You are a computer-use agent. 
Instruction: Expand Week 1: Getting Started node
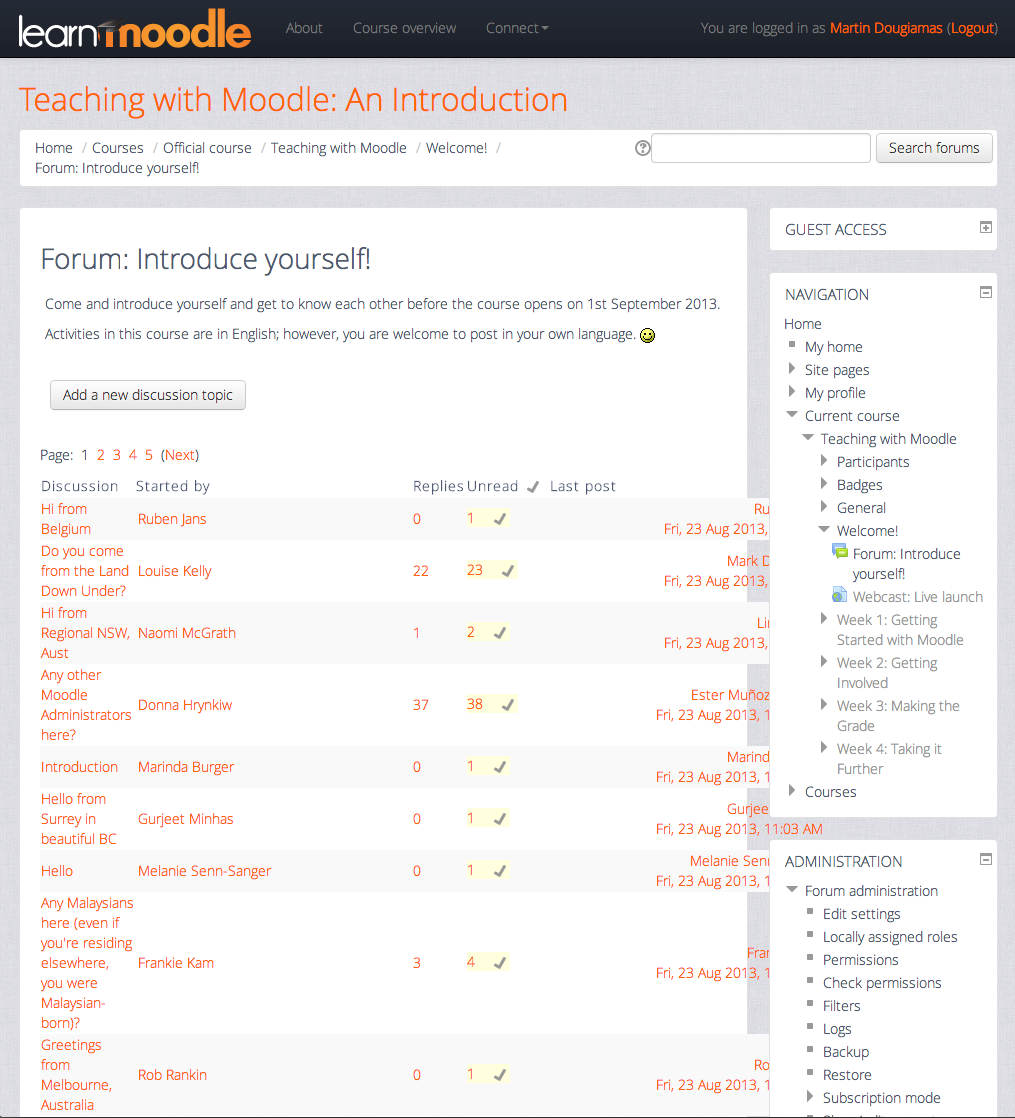[824, 618]
